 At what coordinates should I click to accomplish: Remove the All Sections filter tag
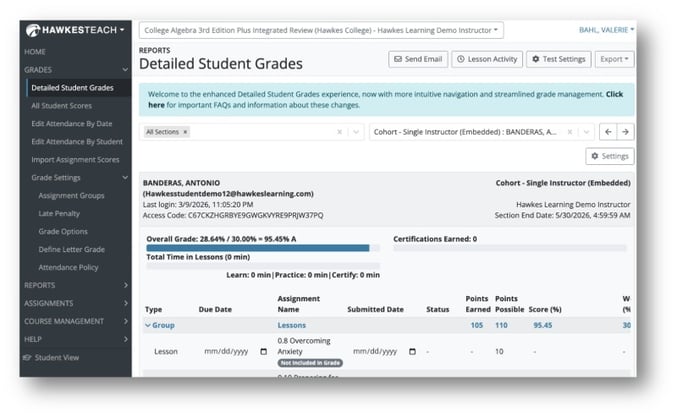point(185,132)
